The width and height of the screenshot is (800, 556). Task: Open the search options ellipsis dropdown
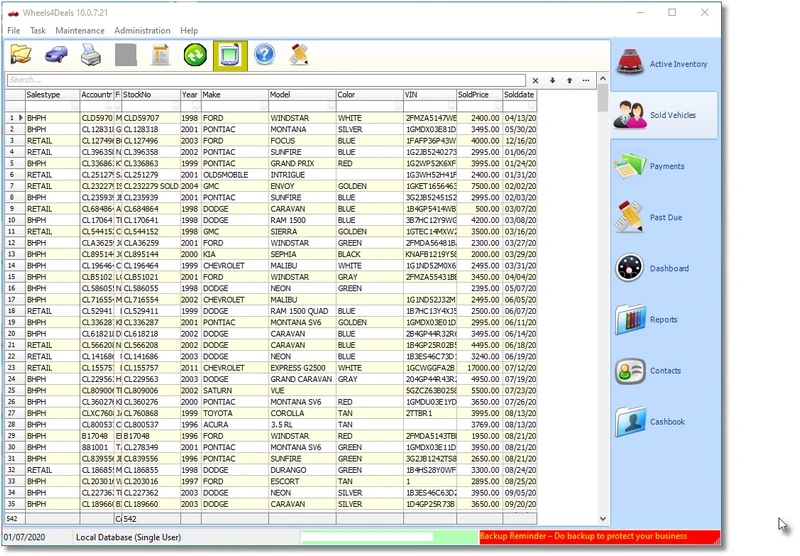tap(586, 80)
